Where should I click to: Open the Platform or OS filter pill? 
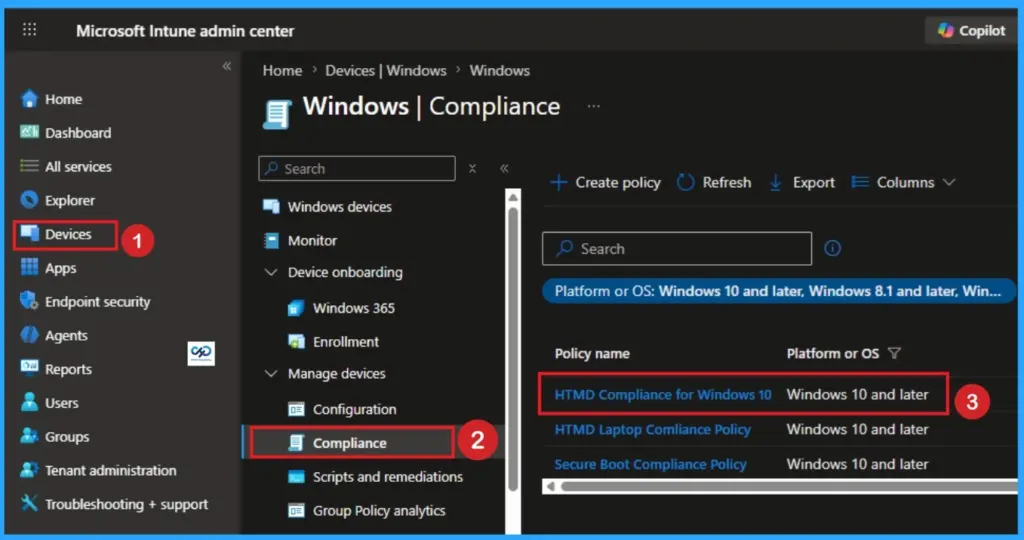(778, 291)
